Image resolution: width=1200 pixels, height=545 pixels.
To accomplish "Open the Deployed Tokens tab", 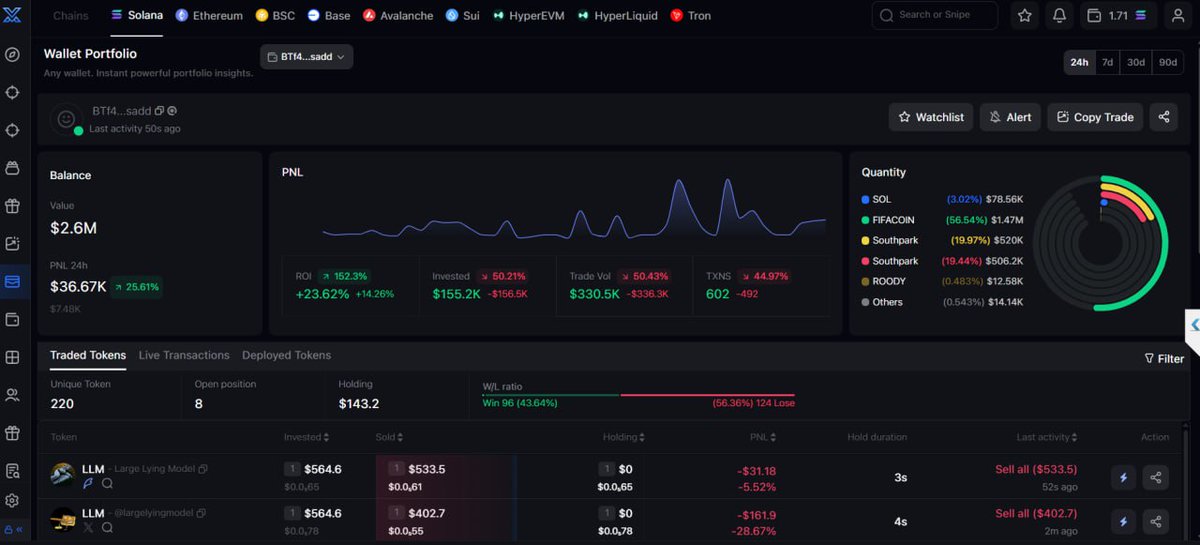I will (x=286, y=355).
